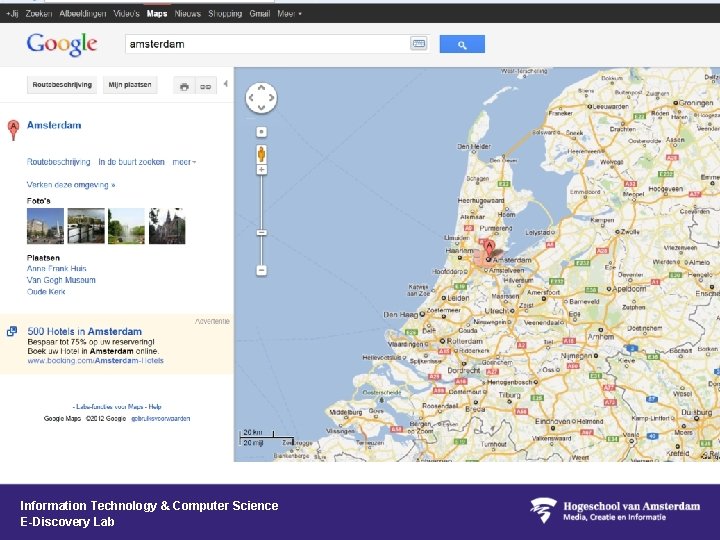This screenshot has width=720, height=540.
Task: Click the Street View pegman icon
Action: point(261,154)
